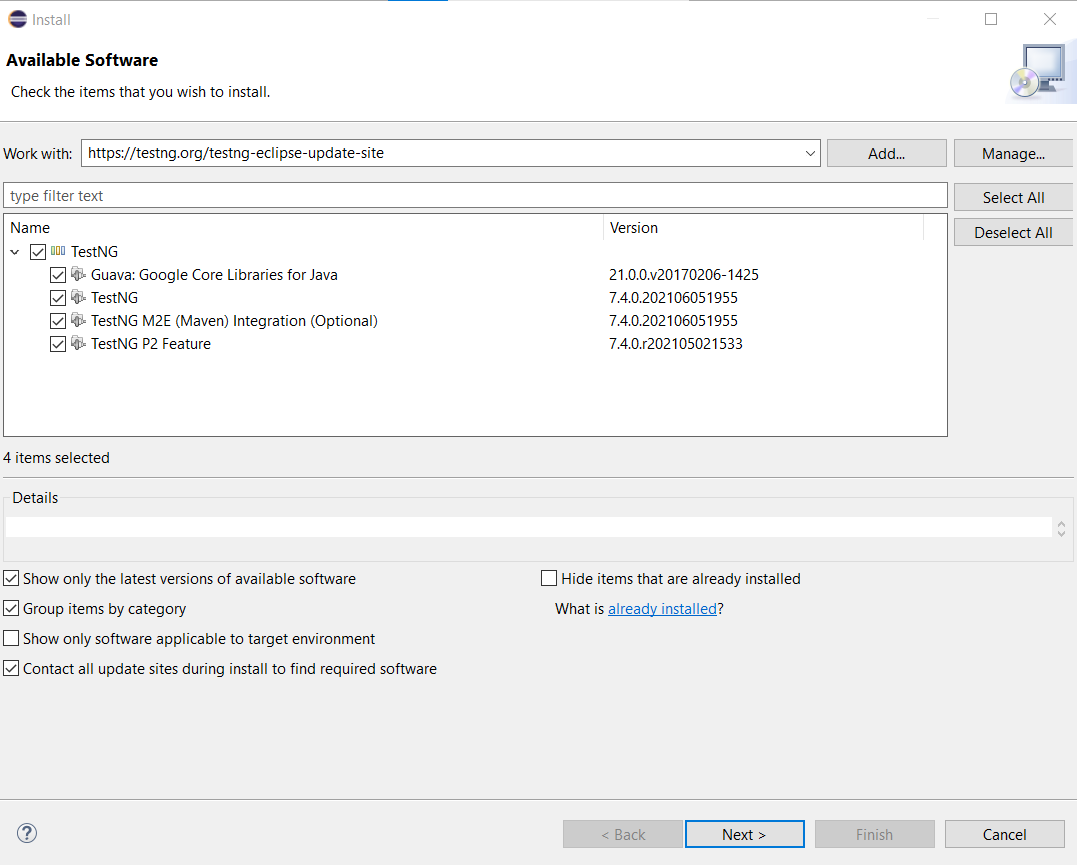This screenshot has width=1077, height=865.
Task: Click the TestNG category icon
Action: [58, 251]
